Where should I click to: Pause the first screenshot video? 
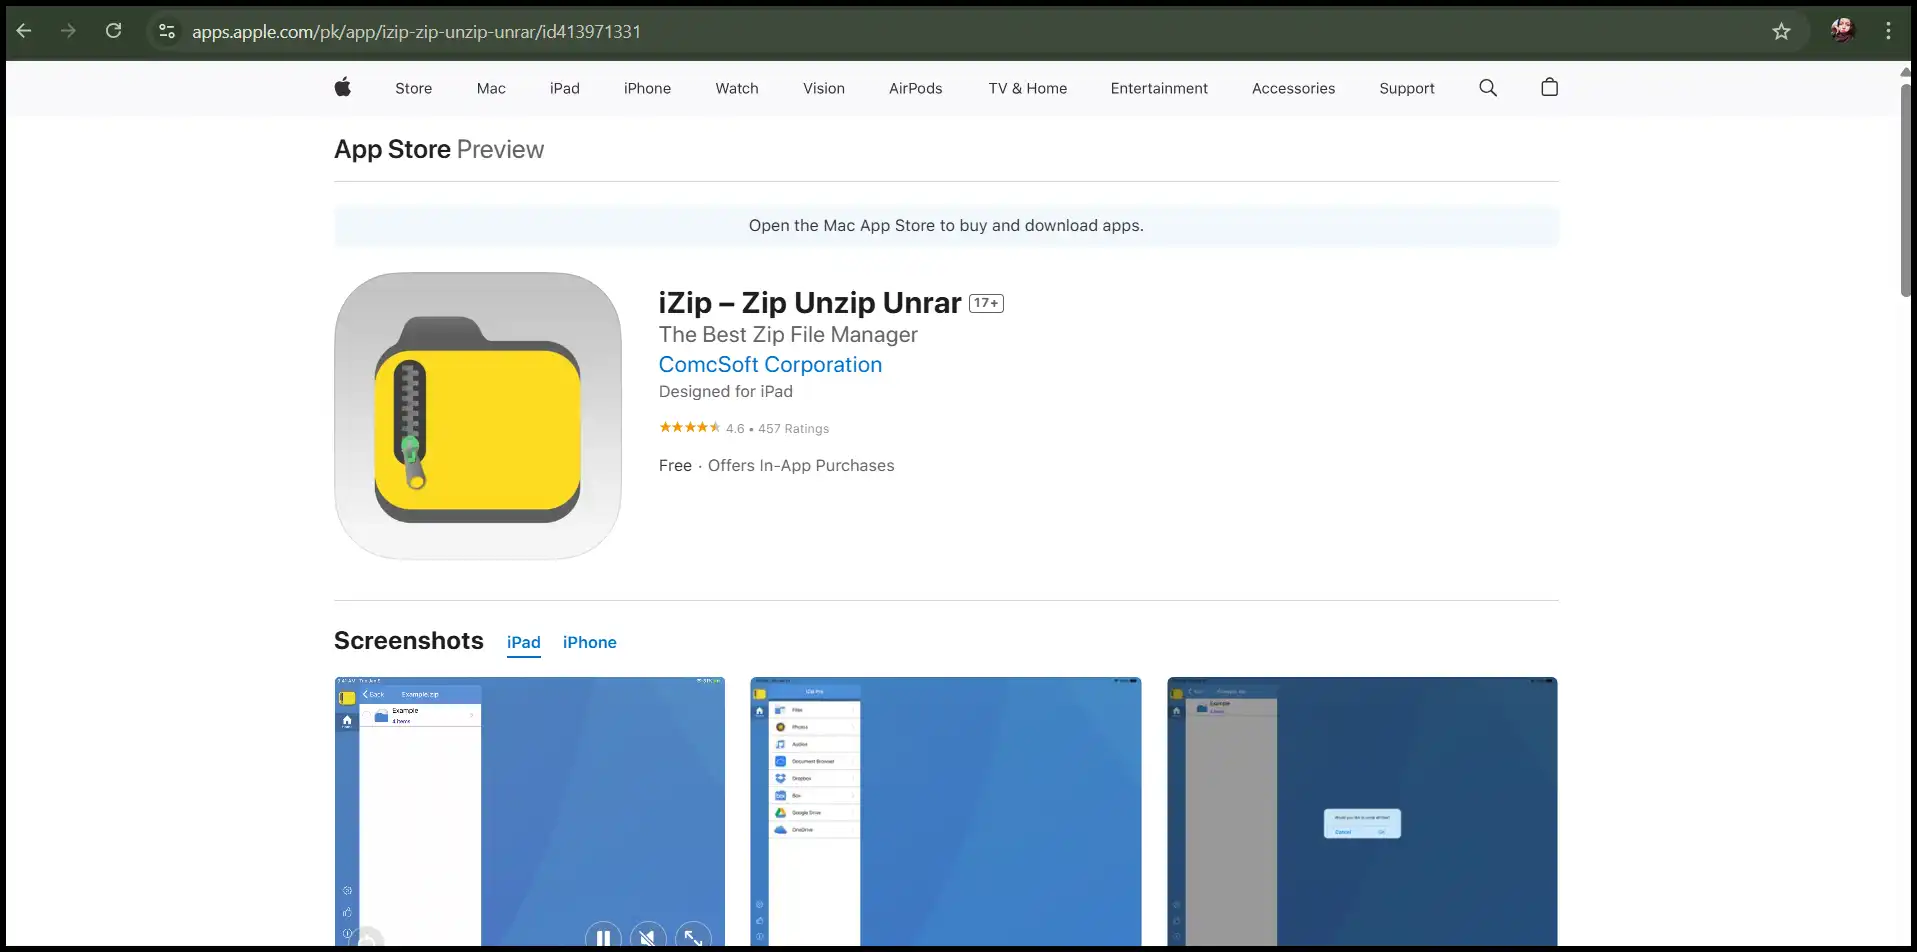(x=603, y=937)
